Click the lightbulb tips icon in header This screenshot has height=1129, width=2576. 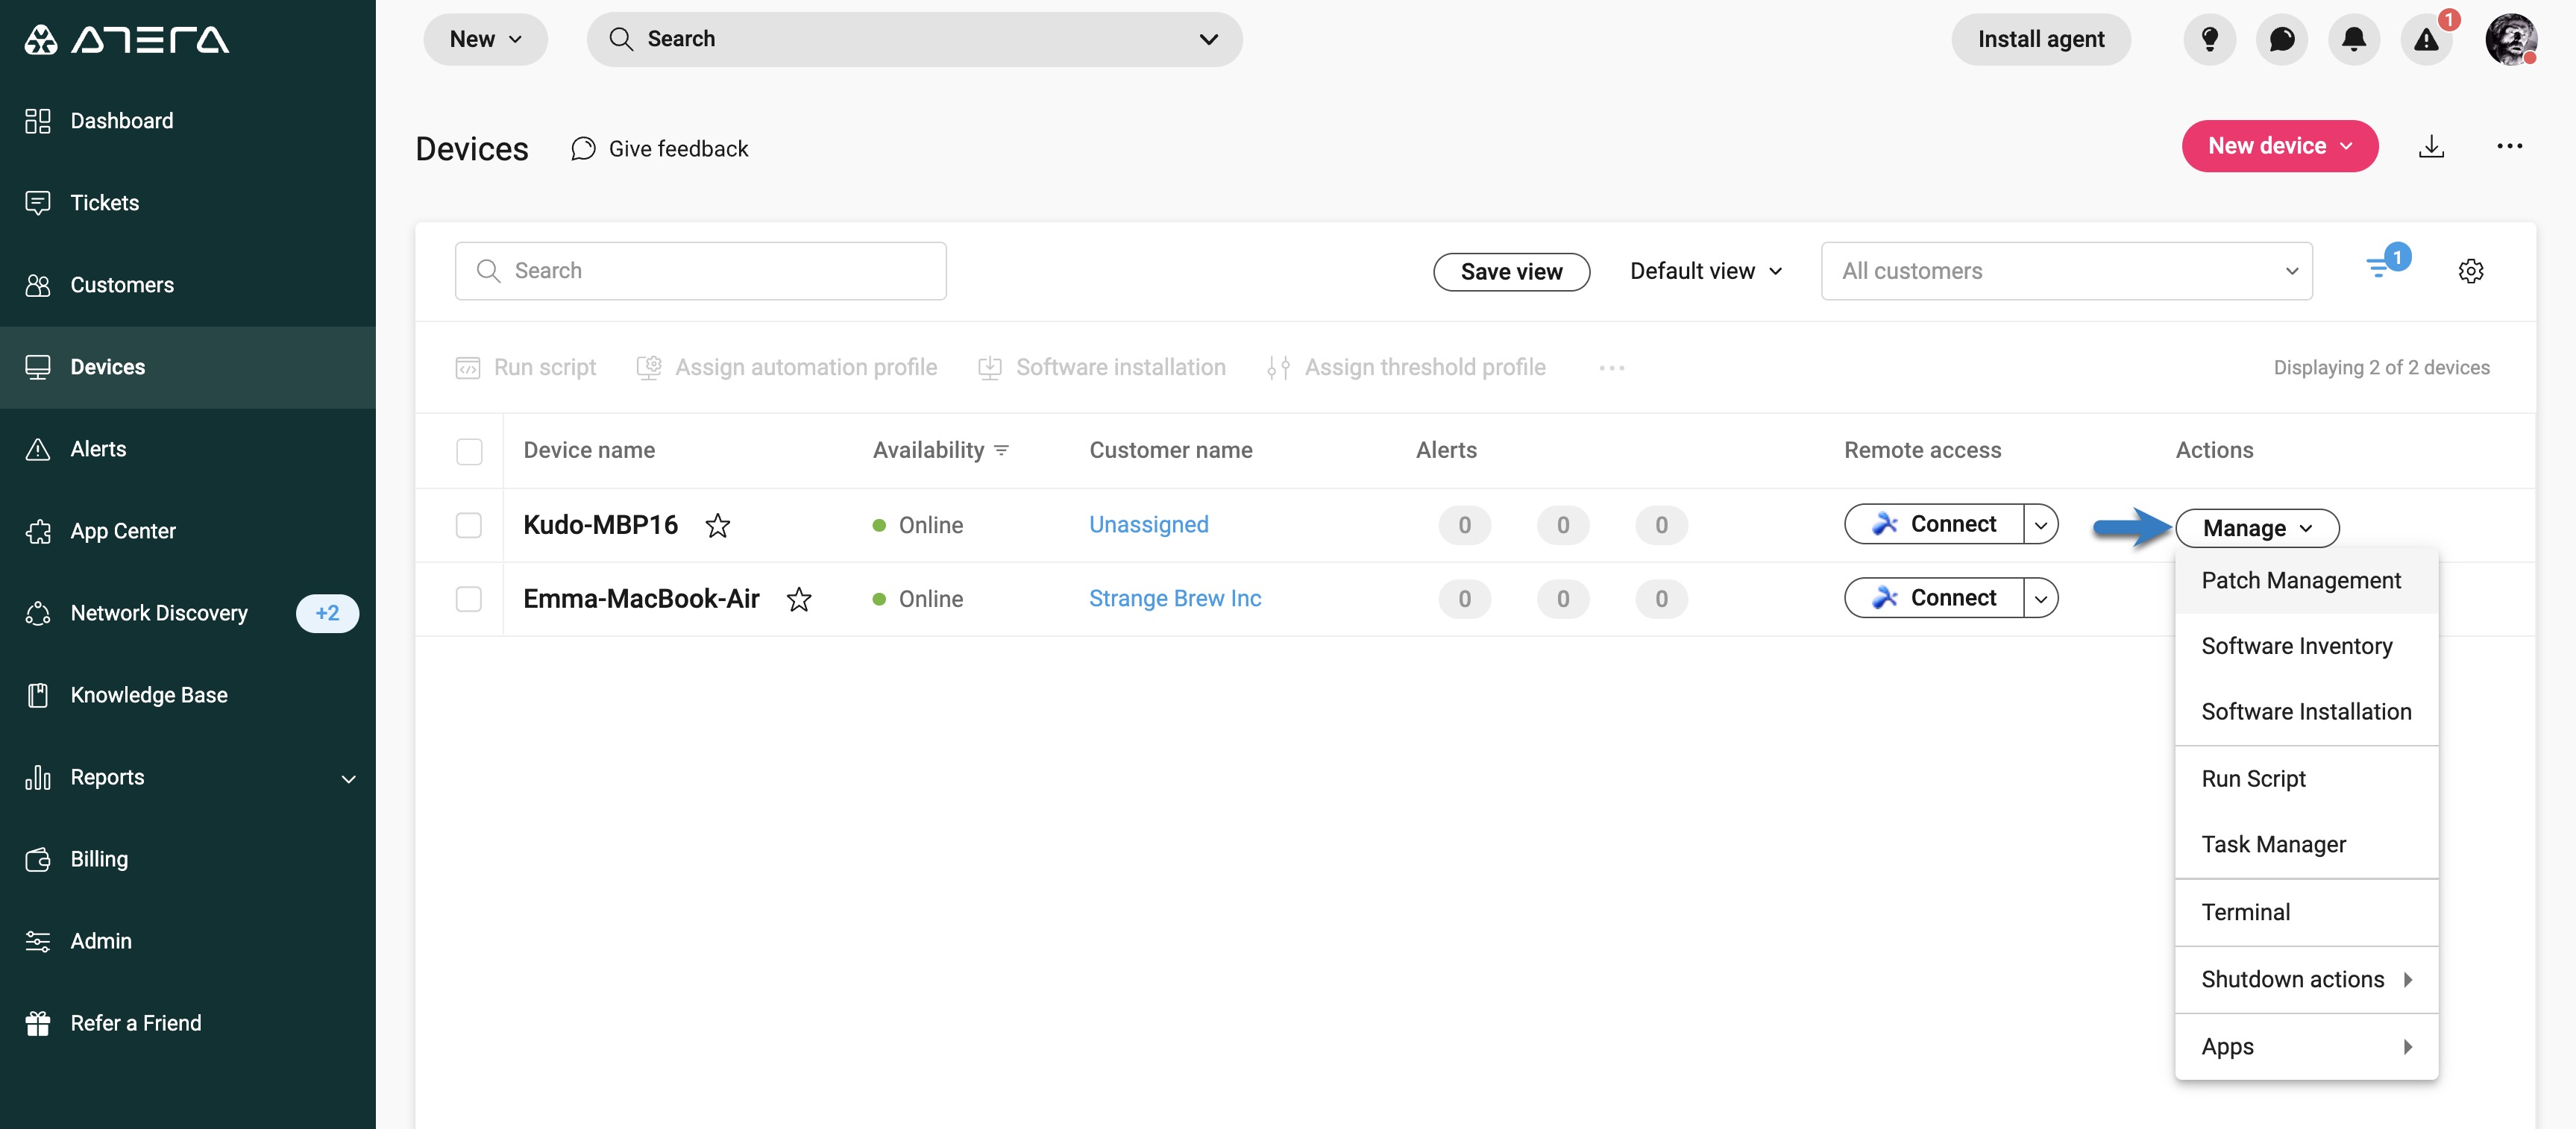(x=2209, y=39)
